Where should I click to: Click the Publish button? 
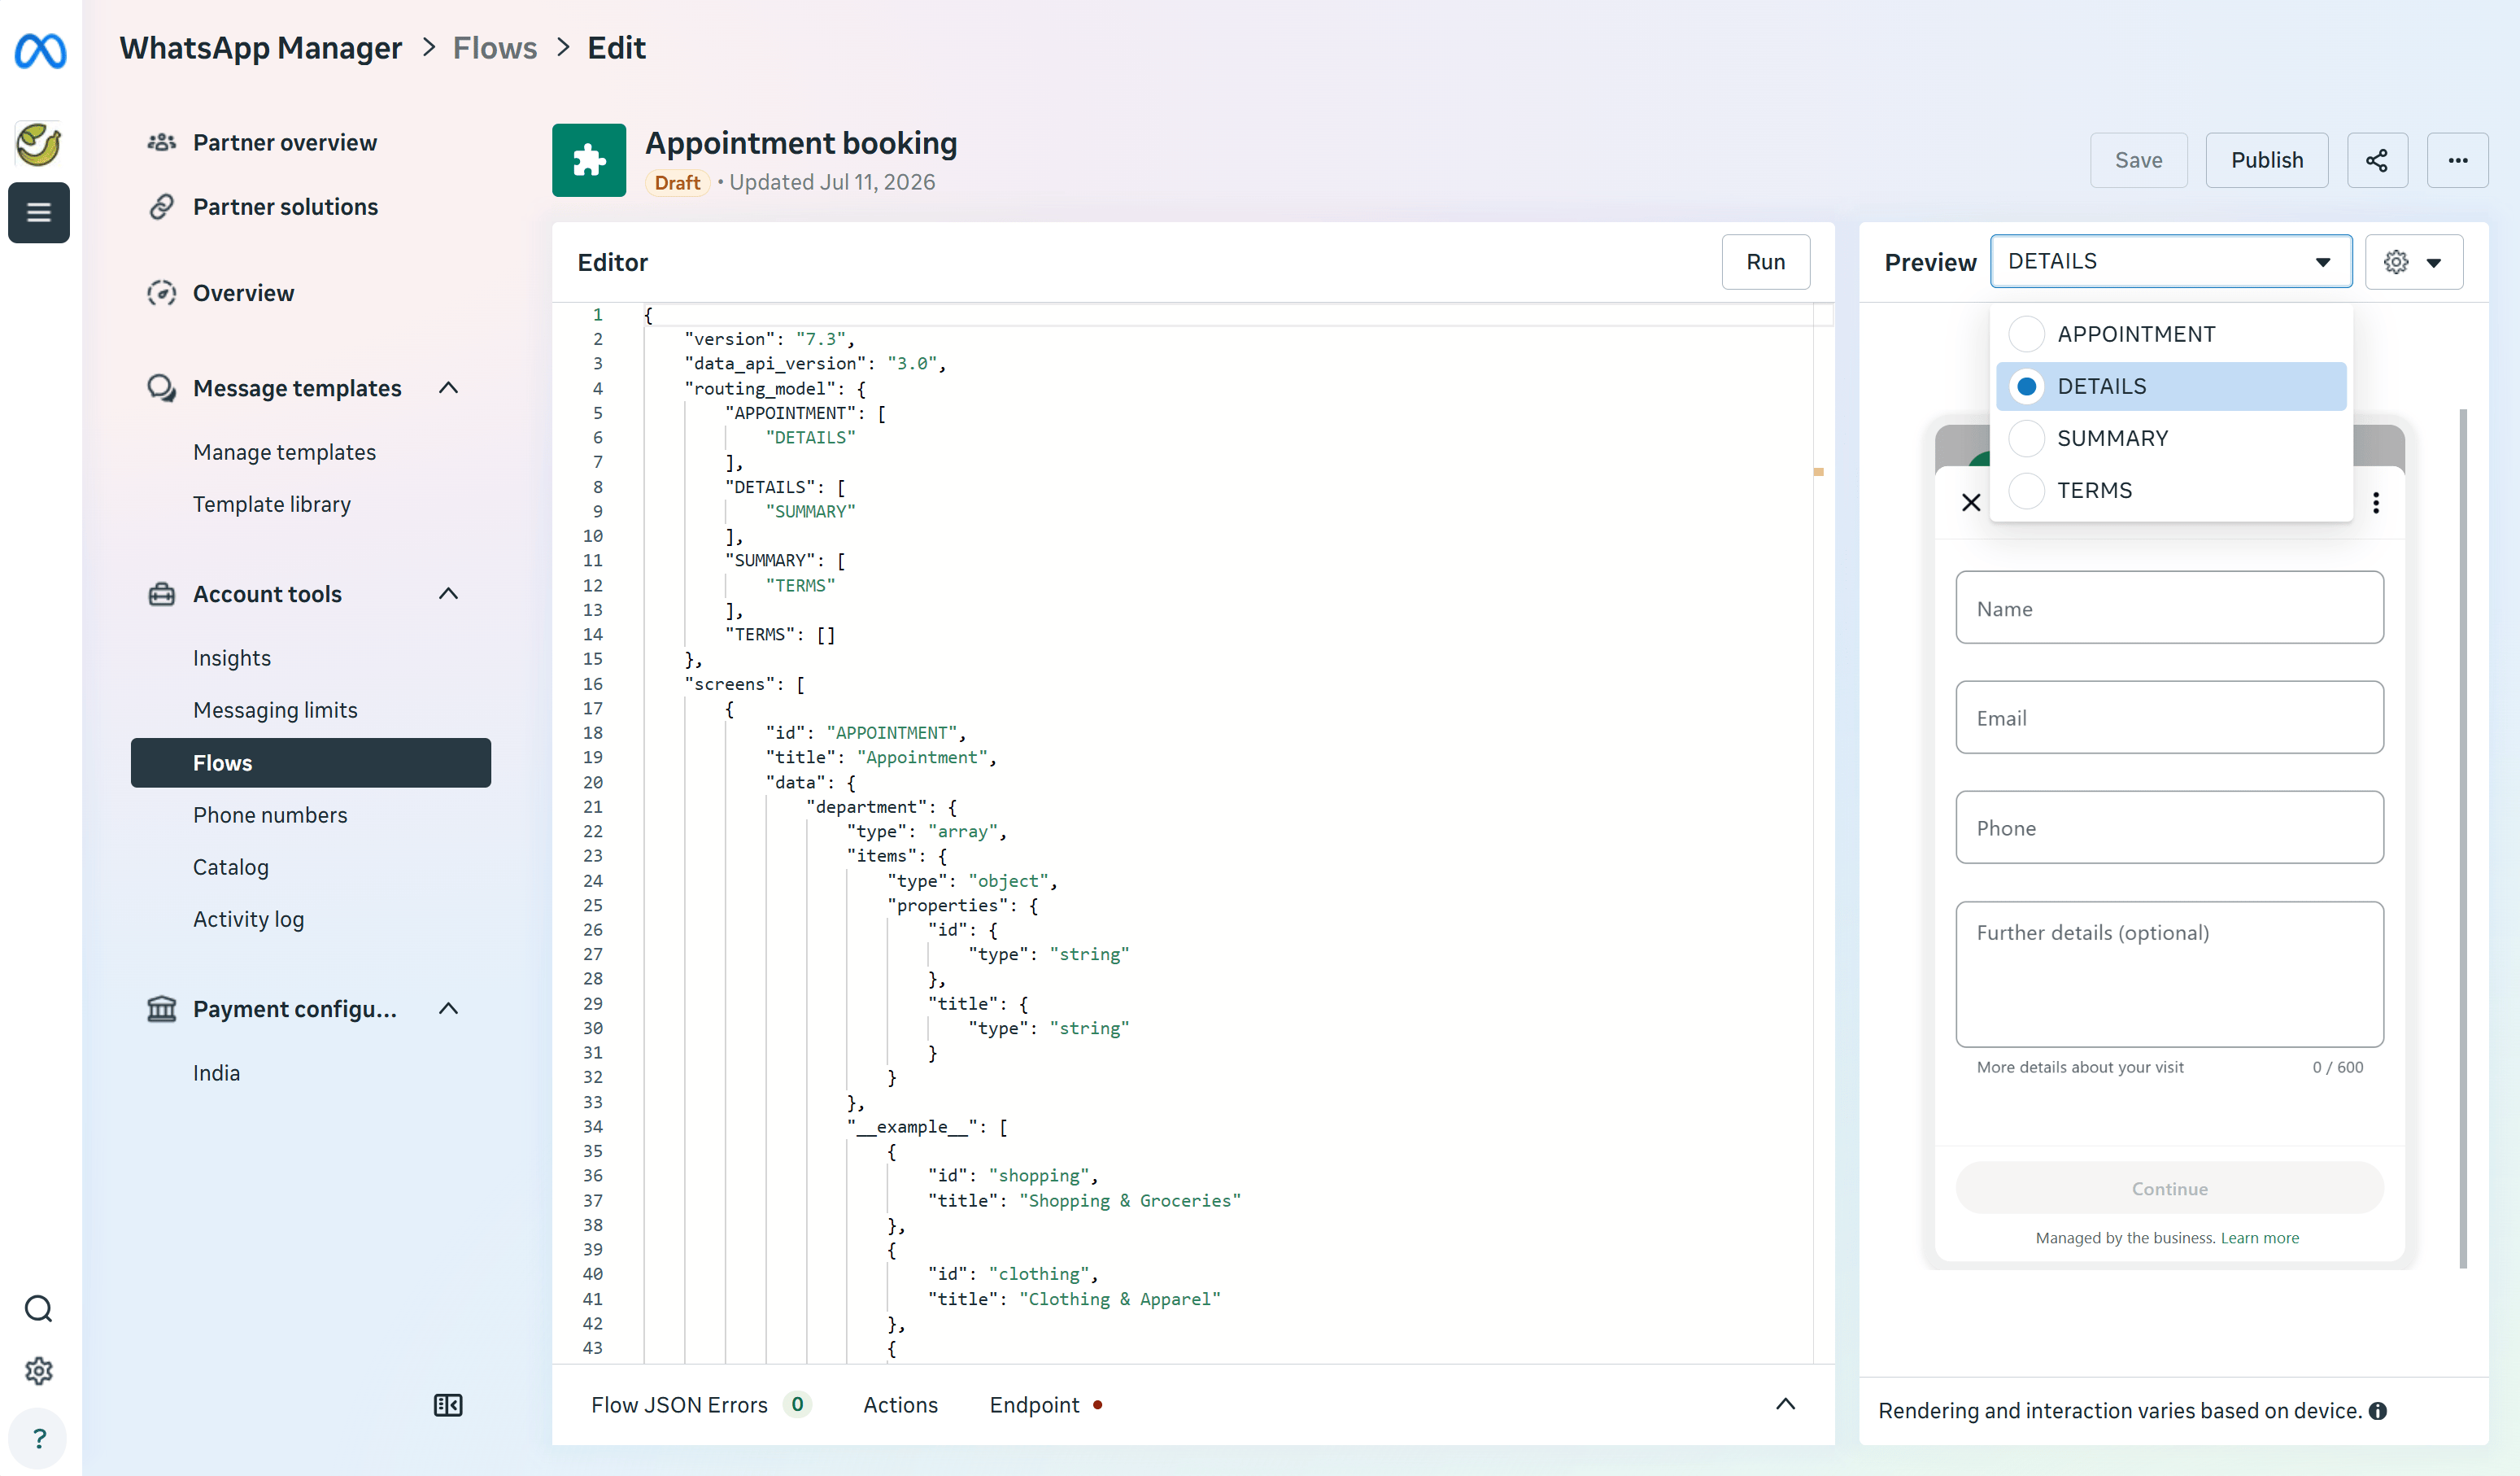tap(2266, 160)
